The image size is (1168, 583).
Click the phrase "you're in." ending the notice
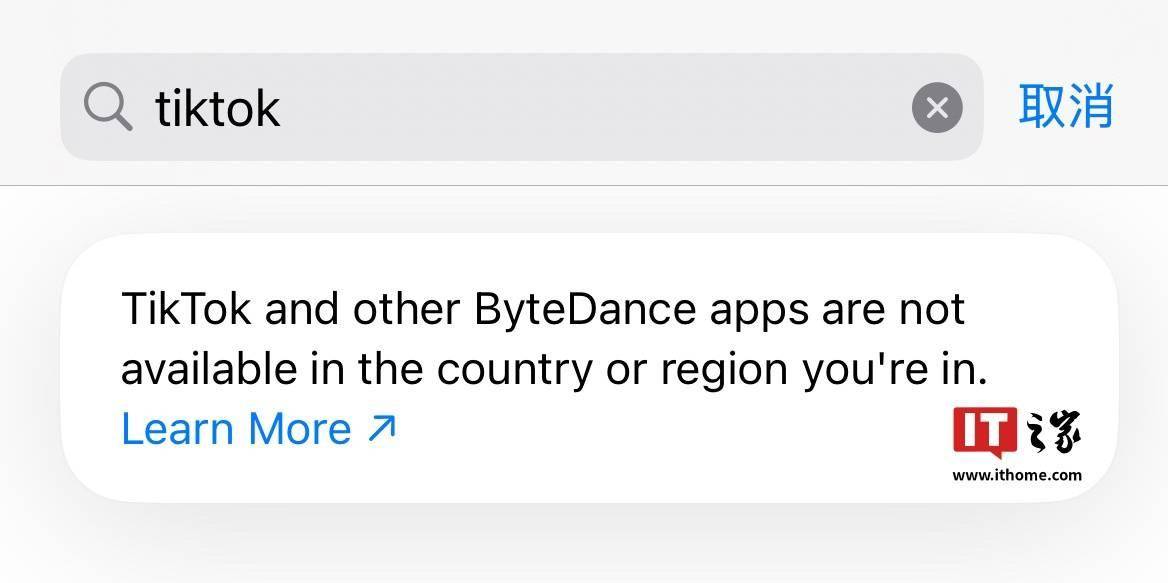coord(894,370)
